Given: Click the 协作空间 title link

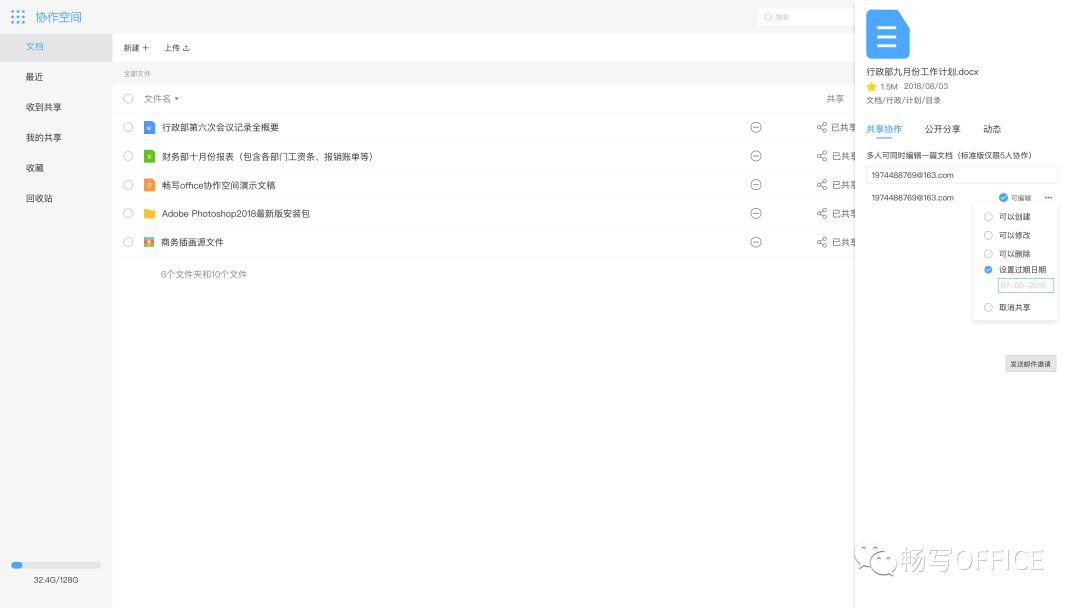Looking at the screenshot, I should [x=59, y=17].
